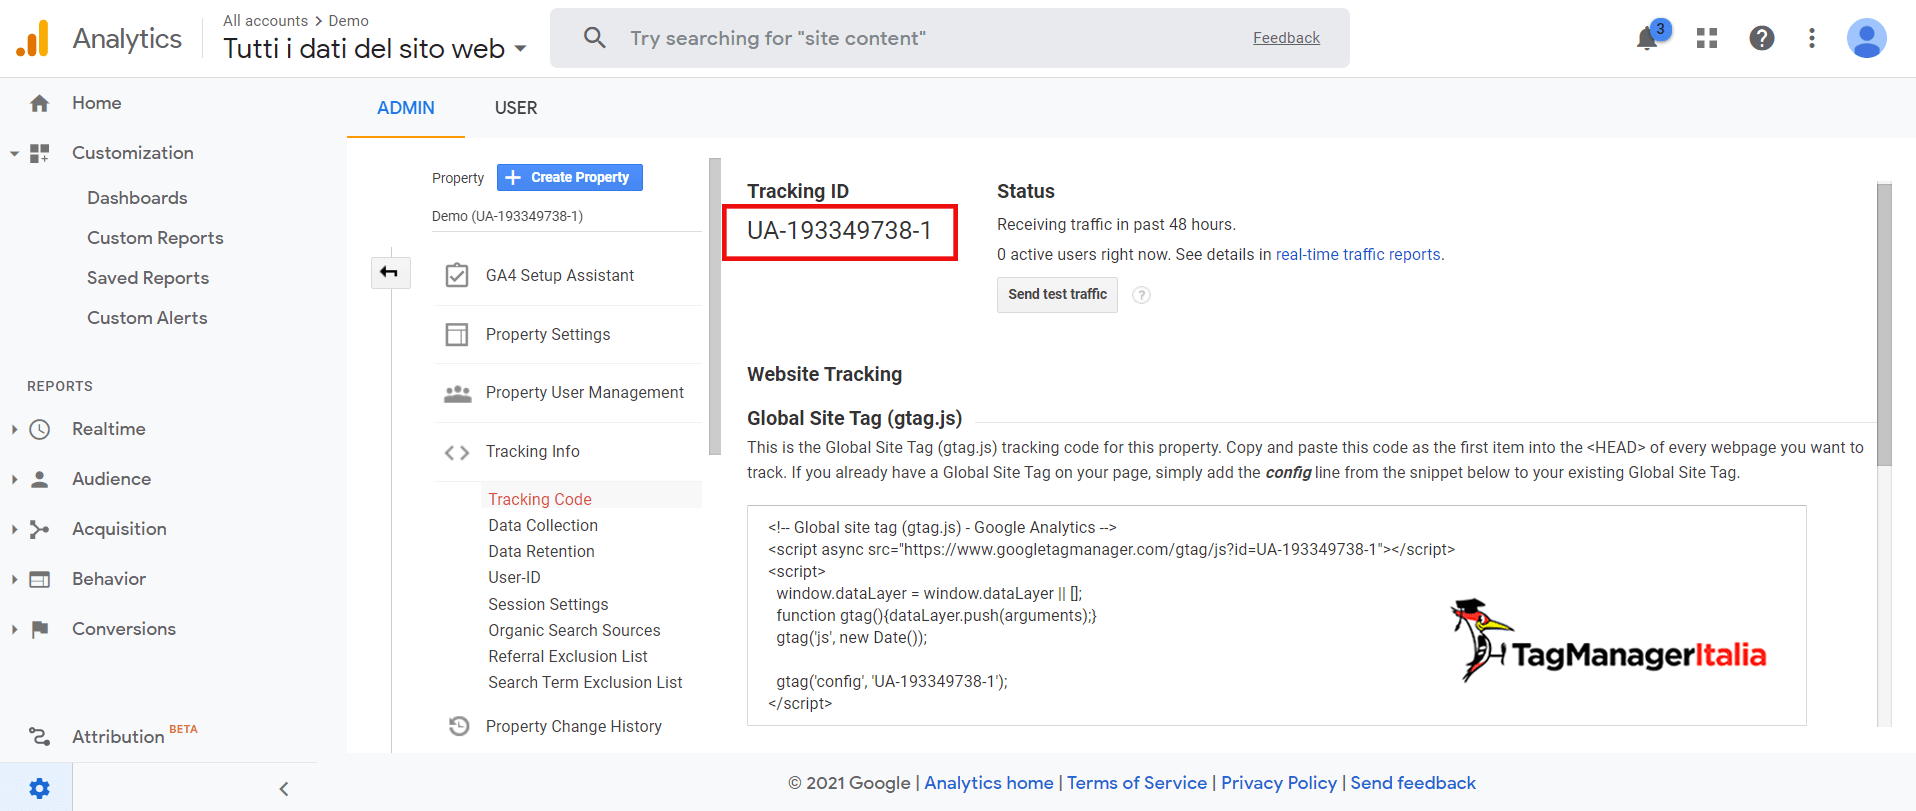
Task: Click the Property Change History clock icon
Action: tap(459, 726)
